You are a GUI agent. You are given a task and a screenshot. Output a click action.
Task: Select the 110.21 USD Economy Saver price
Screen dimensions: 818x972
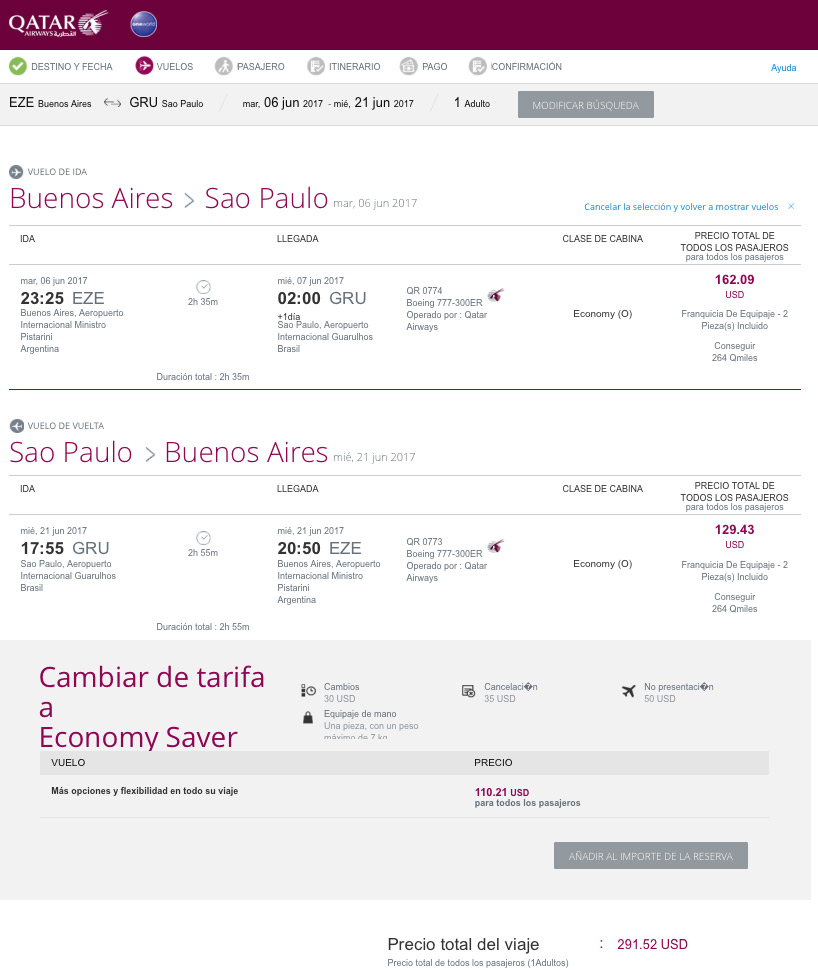(502, 792)
